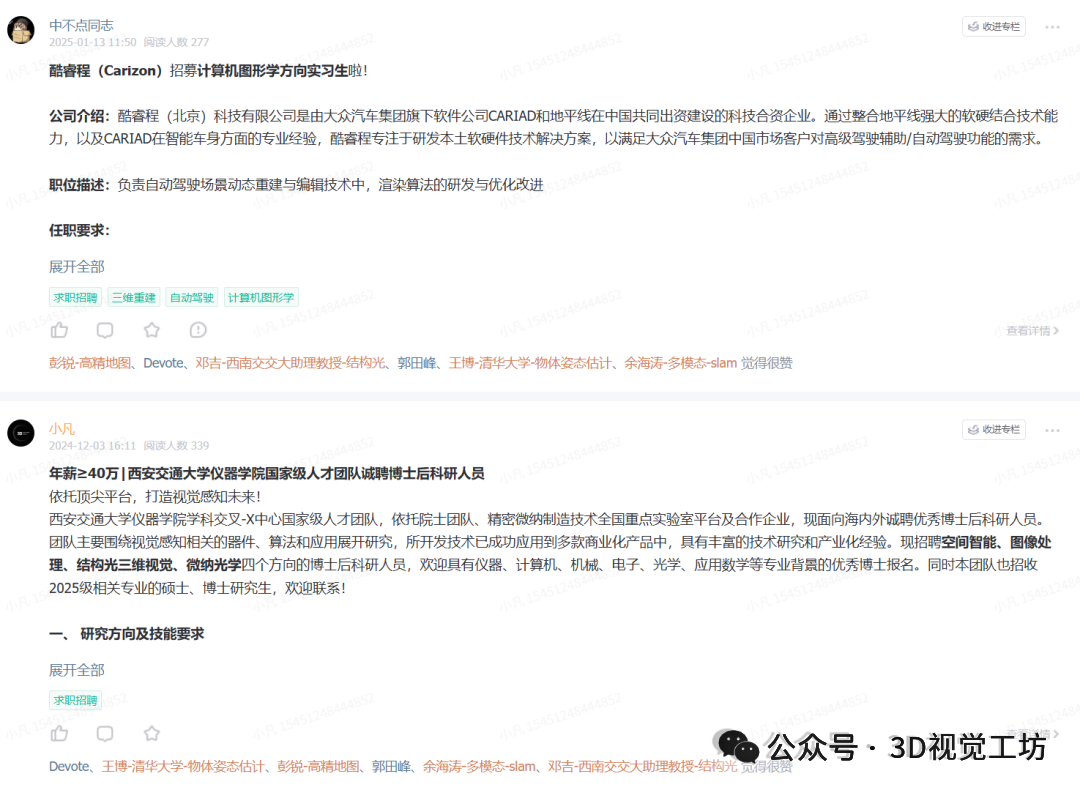Like the Carizon internship post

[59, 331]
